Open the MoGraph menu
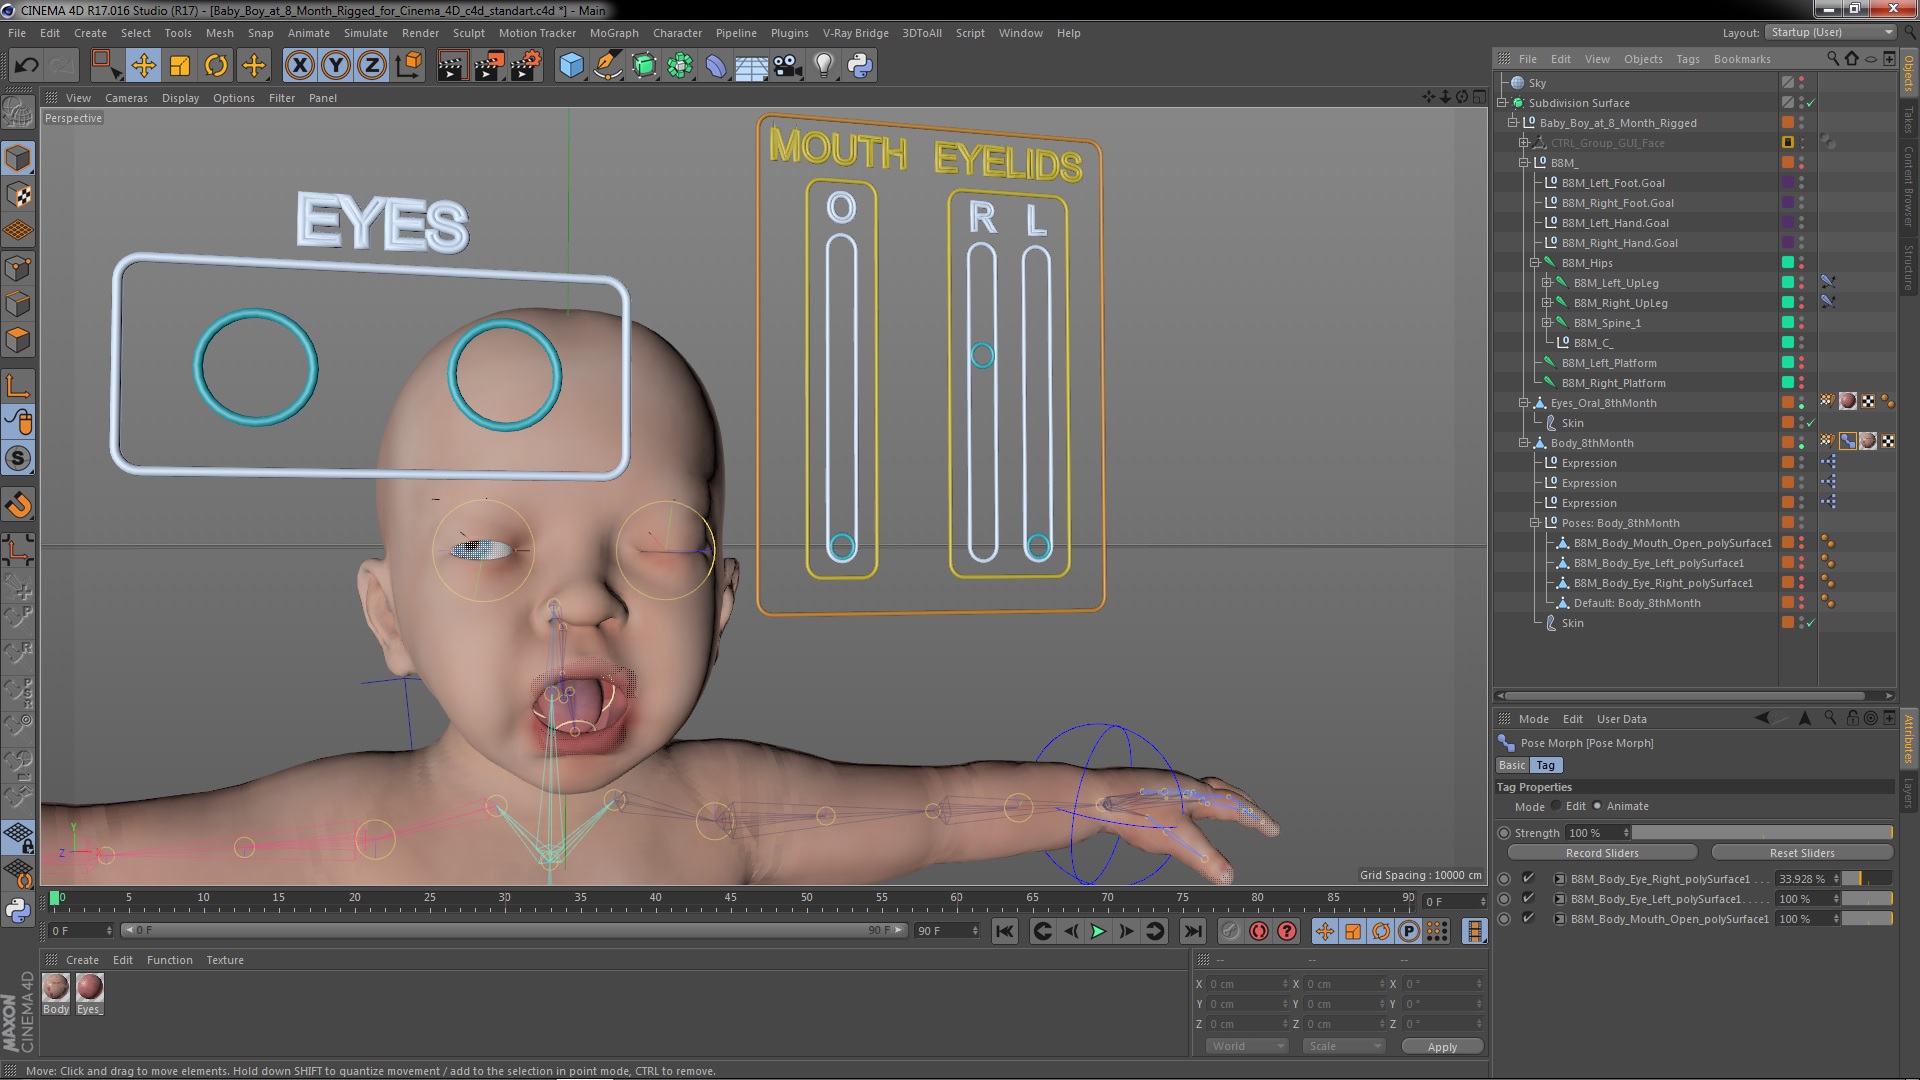The image size is (1920, 1080). [x=614, y=33]
